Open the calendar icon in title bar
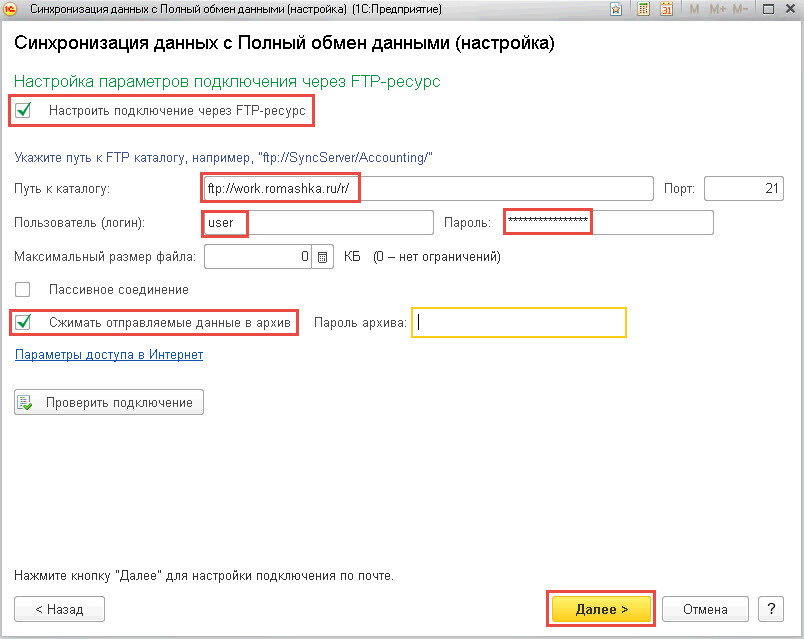Screen dimensions: 804x639 666,9
